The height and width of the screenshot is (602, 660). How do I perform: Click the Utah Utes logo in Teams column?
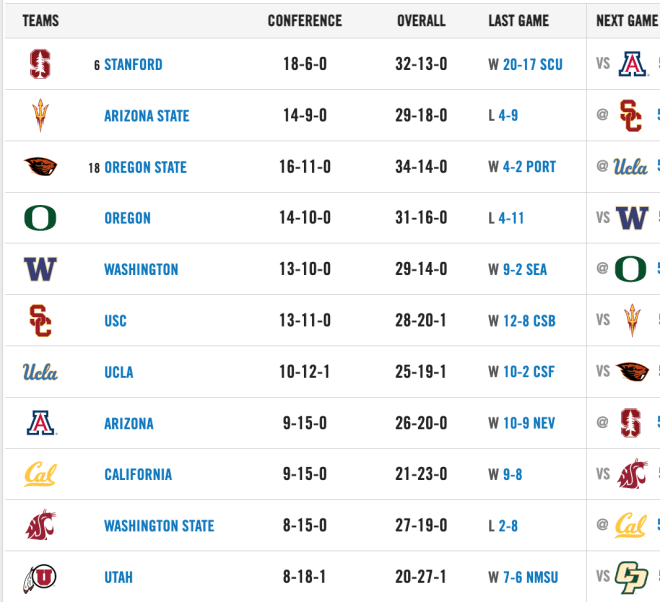pos(40,578)
